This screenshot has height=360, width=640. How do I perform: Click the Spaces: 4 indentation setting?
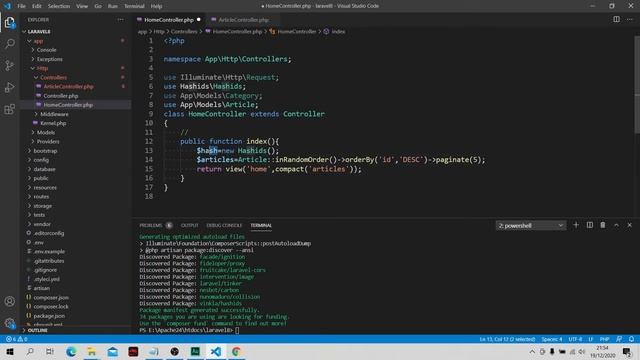(551, 339)
